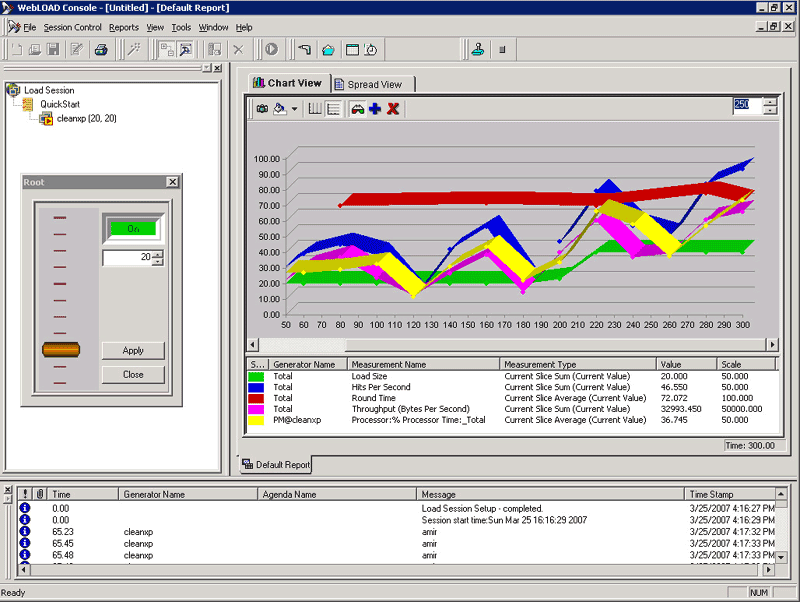This screenshot has height=602, width=800.
Task: Toggle the green On indicator in Root dialog
Action: [x=132, y=228]
